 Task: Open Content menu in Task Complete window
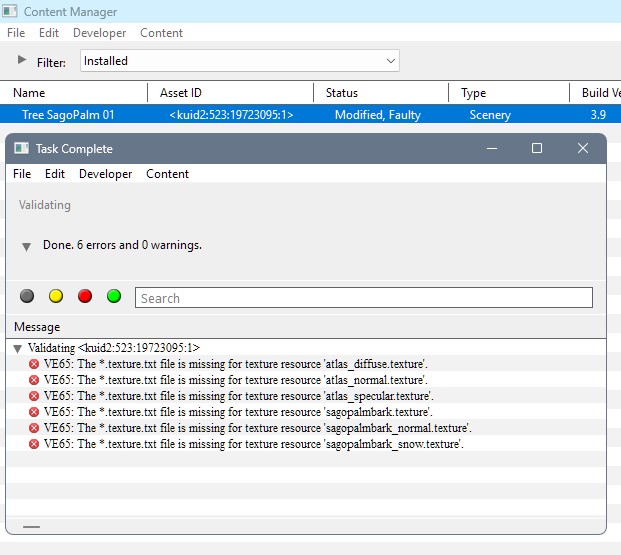tap(168, 174)
